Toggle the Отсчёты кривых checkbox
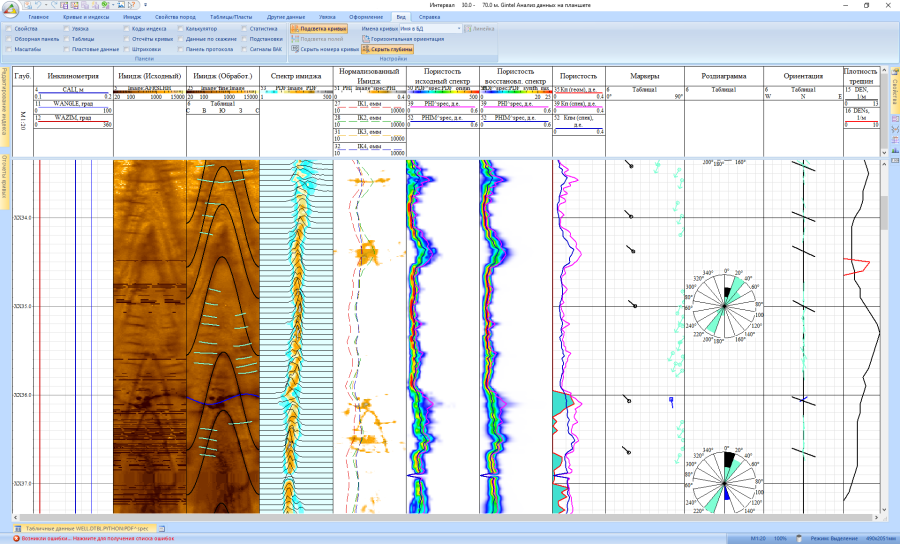Viewport: 900px width, 544px height. point(127,39)
